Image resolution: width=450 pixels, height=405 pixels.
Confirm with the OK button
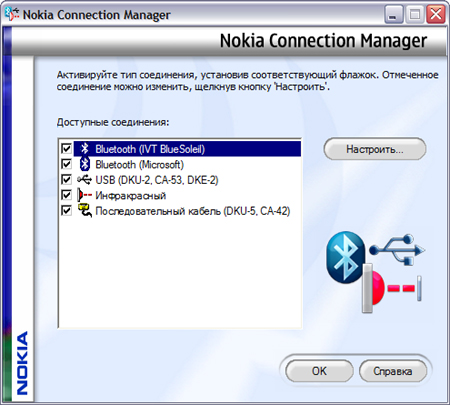point(319,371)
